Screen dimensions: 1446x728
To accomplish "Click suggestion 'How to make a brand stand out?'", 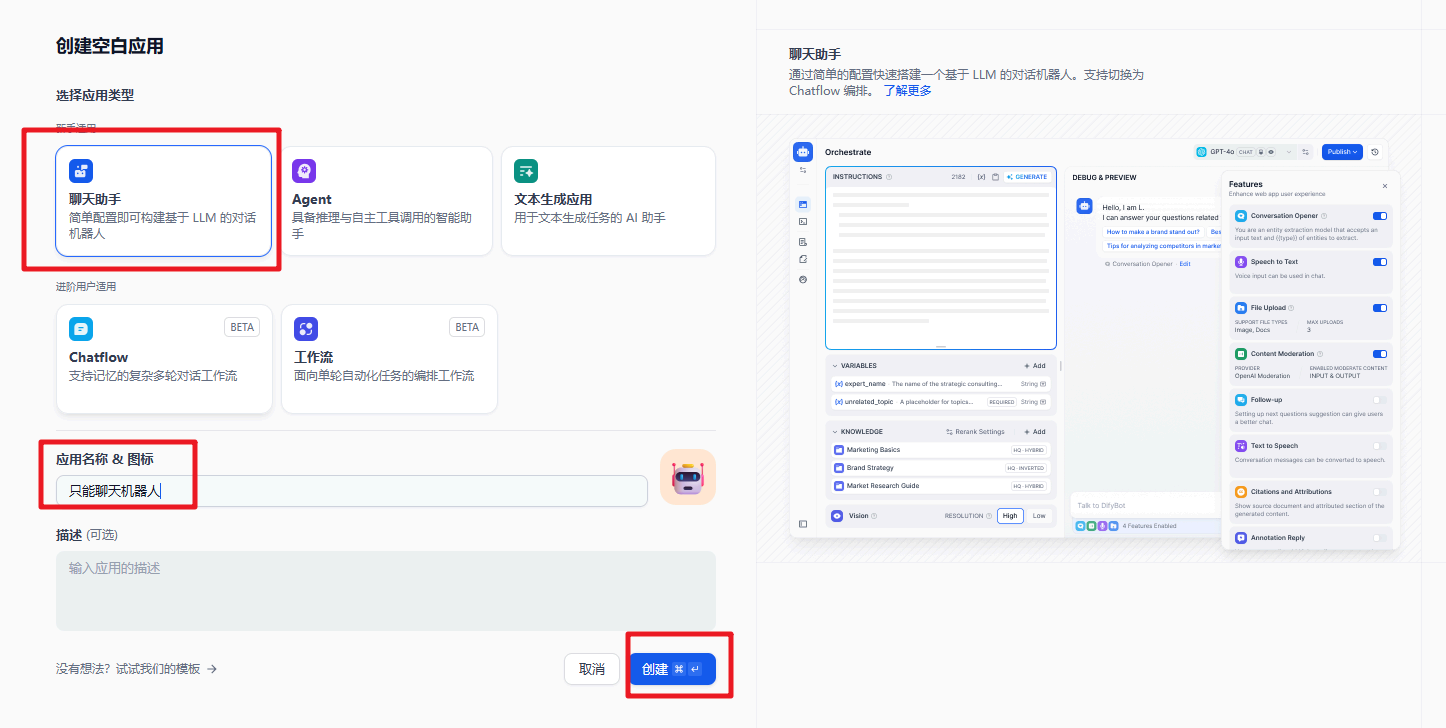I will point(1153,232).
